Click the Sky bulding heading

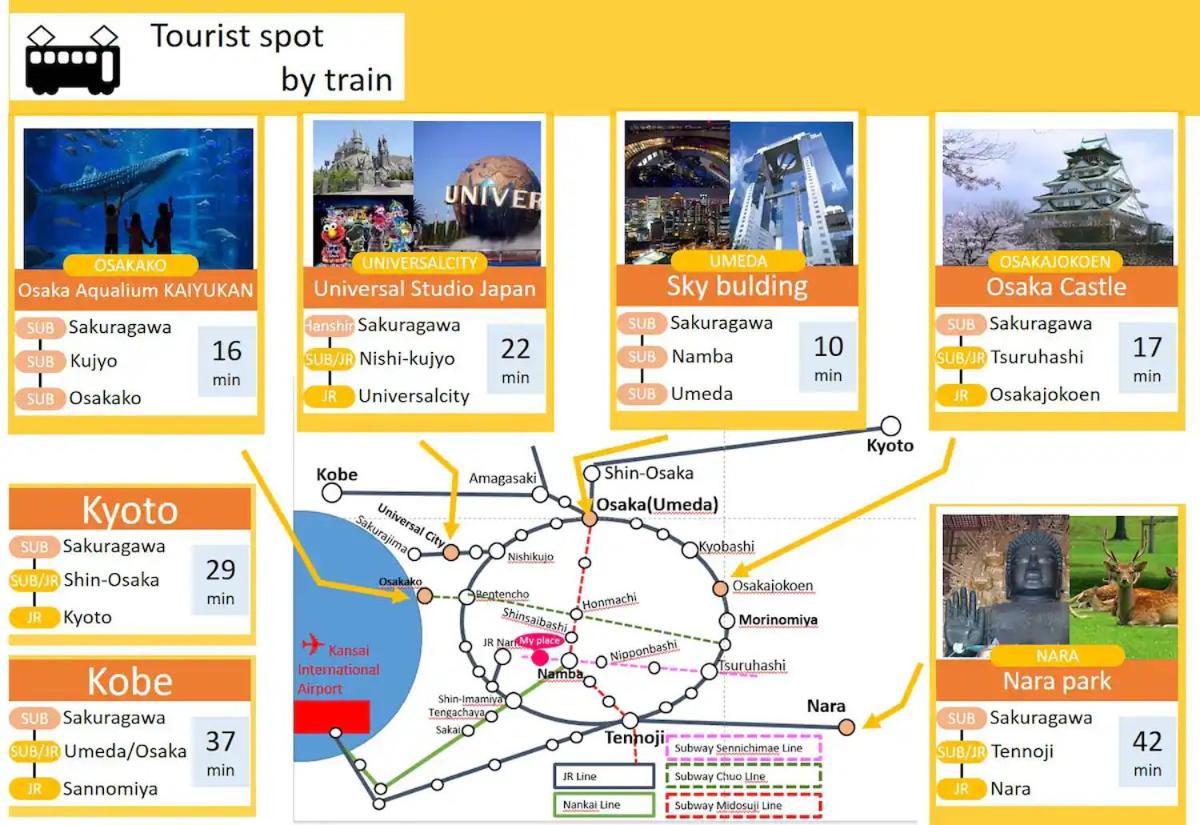pos(737,286)
